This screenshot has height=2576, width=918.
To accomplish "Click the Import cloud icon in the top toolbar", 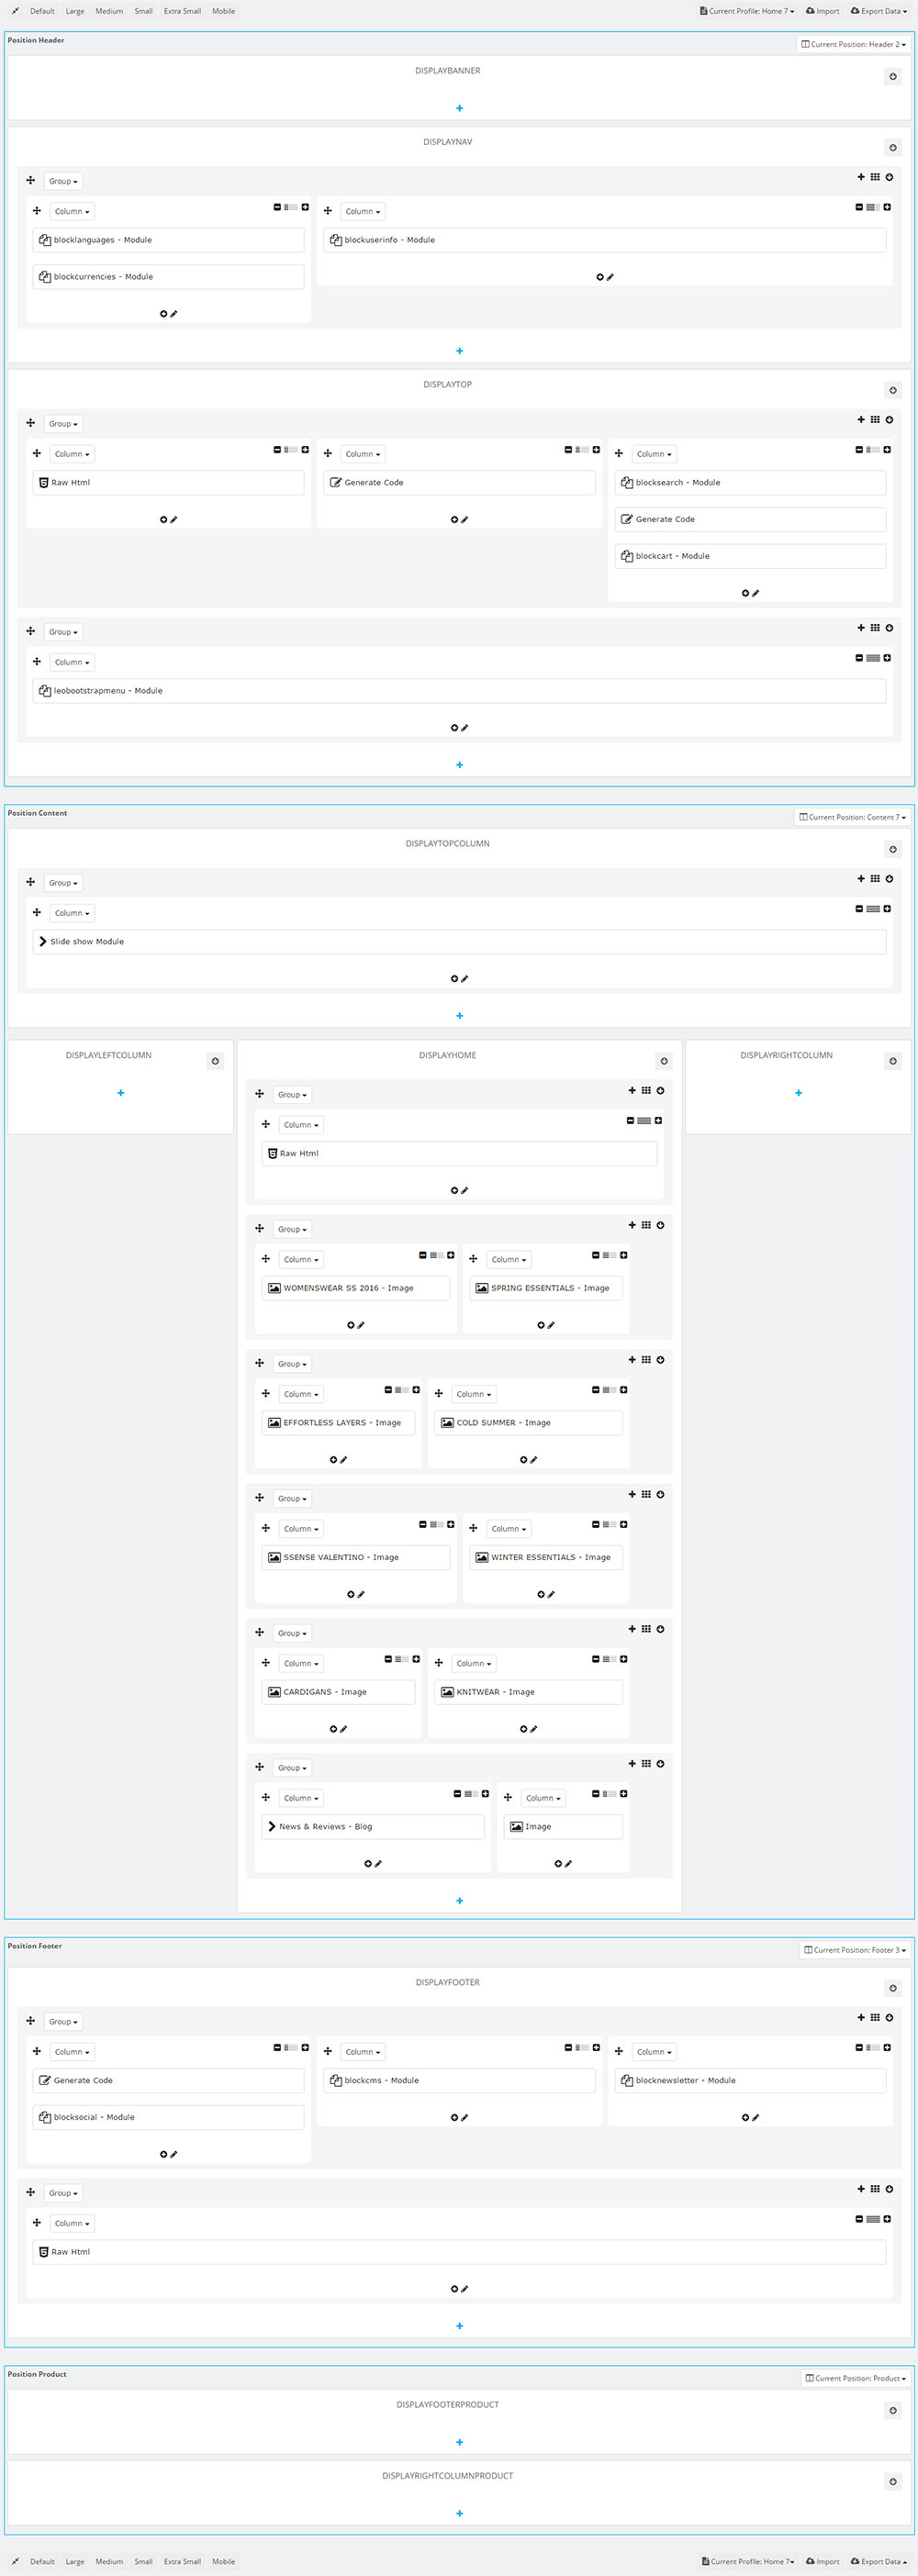I will click(810, 11).
